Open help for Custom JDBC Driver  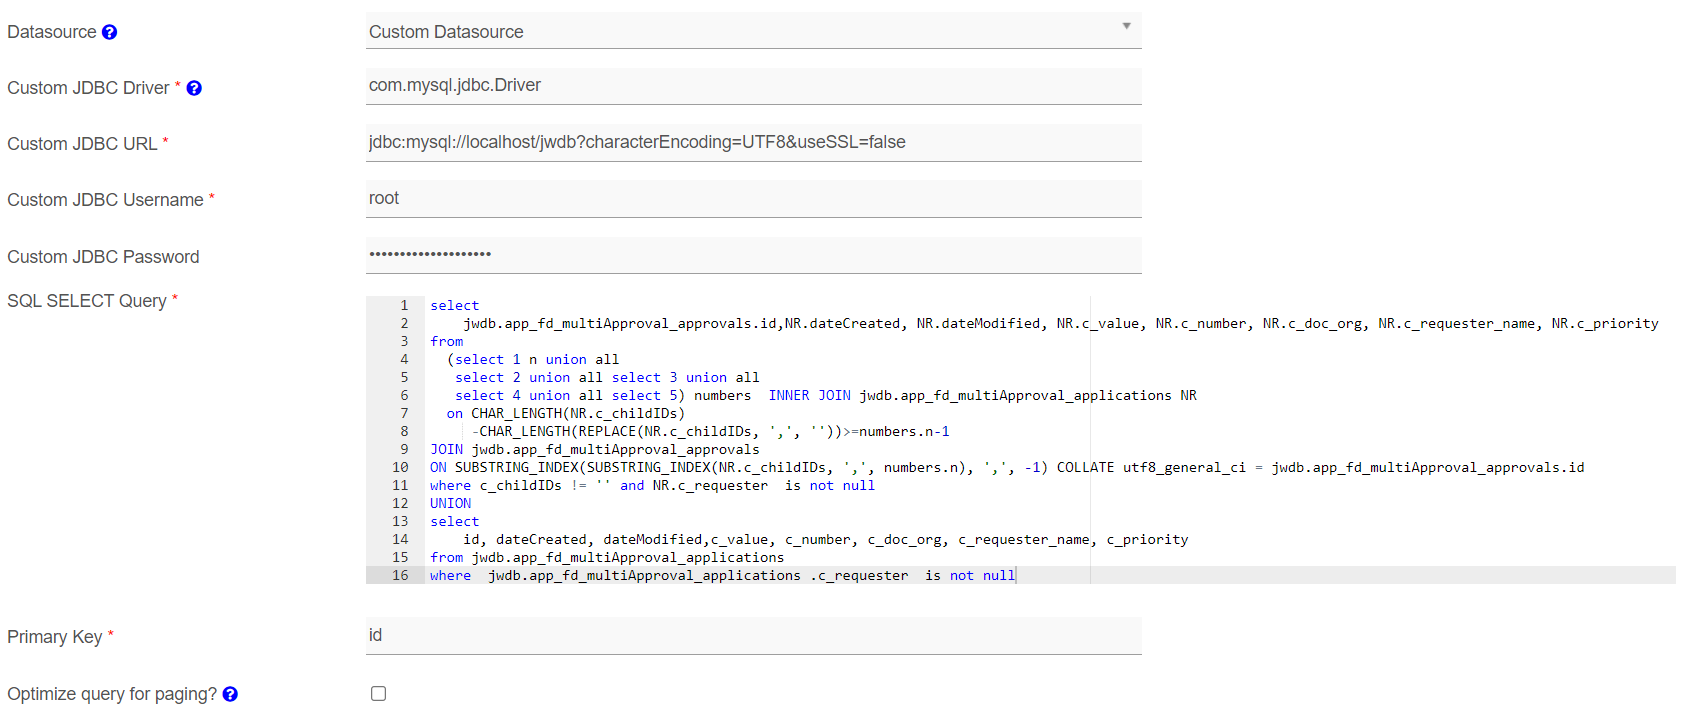(194, 88)
